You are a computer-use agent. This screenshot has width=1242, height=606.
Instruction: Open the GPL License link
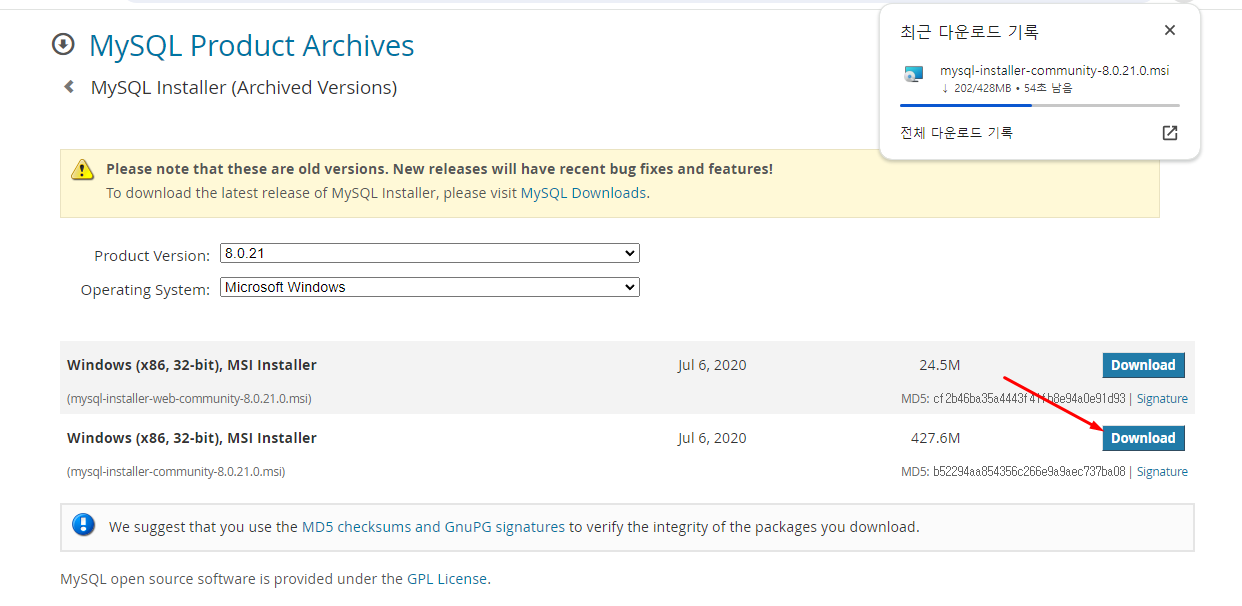pos(446,579)
